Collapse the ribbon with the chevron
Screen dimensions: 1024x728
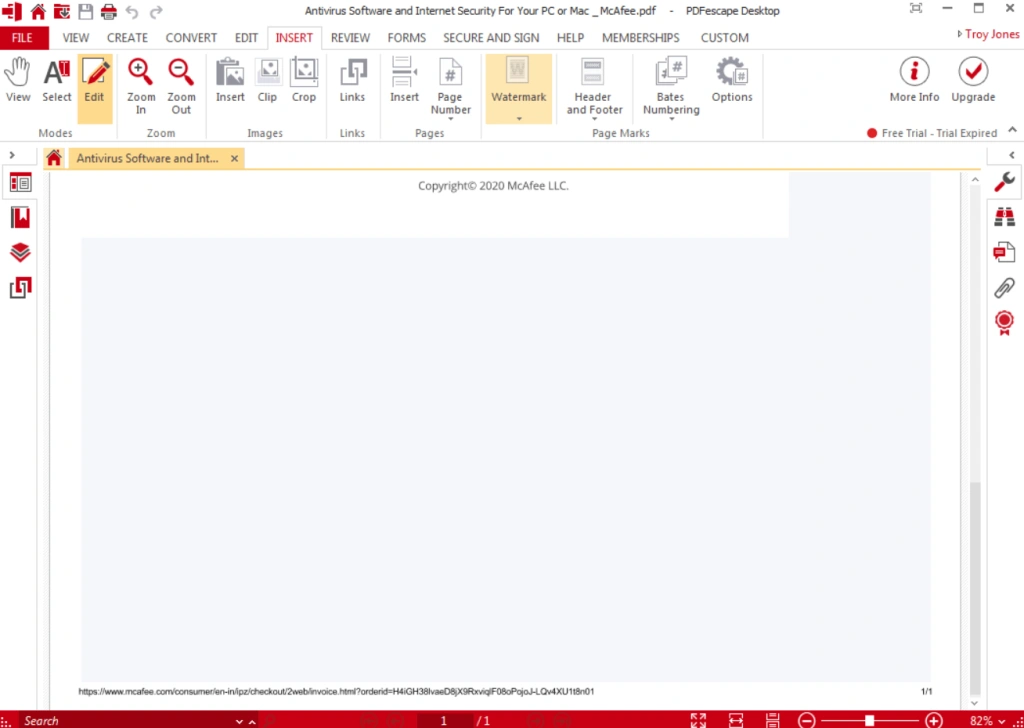(x=1012, y=130)
